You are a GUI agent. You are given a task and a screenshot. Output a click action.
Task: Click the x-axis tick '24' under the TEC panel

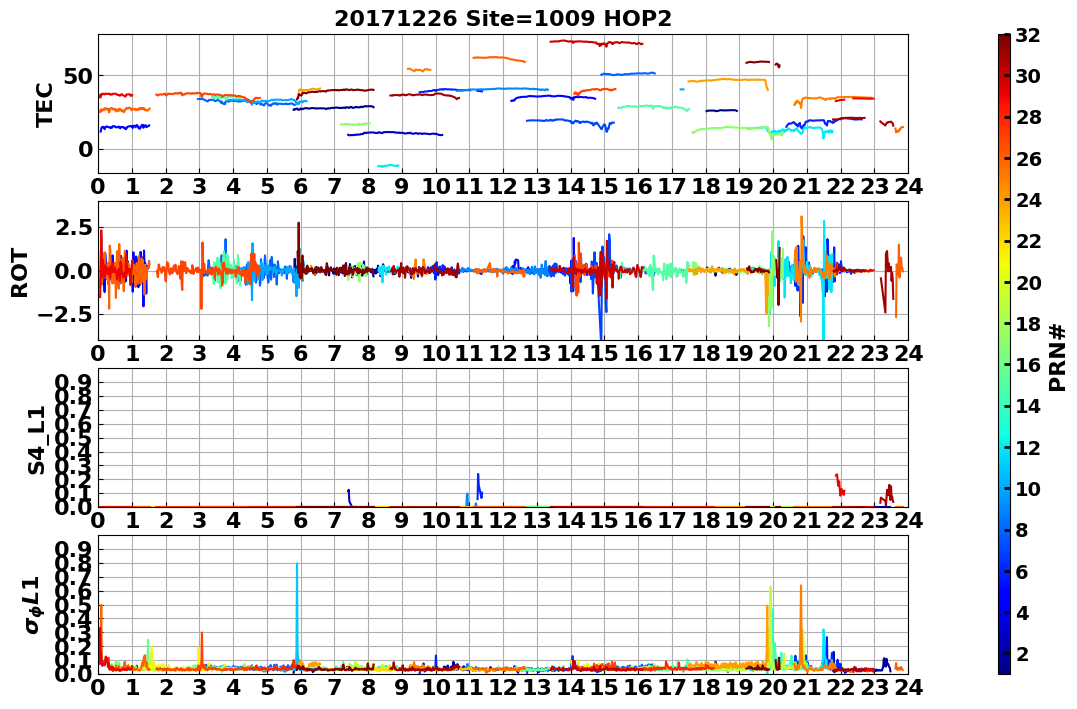[x=908, y=186]
